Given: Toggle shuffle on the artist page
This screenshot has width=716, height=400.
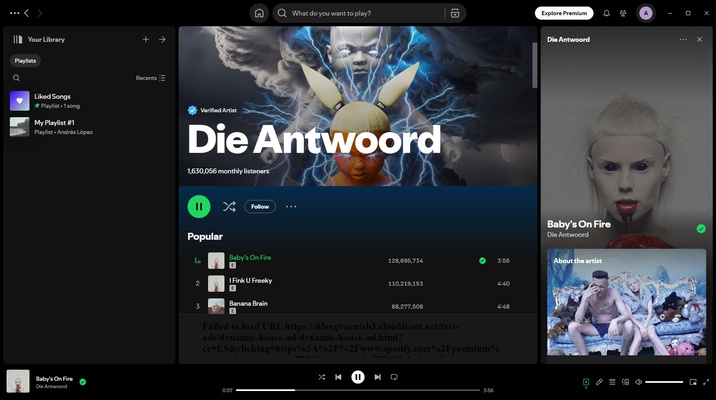Looking at the screenshot, I should click(x=229, y=206).
